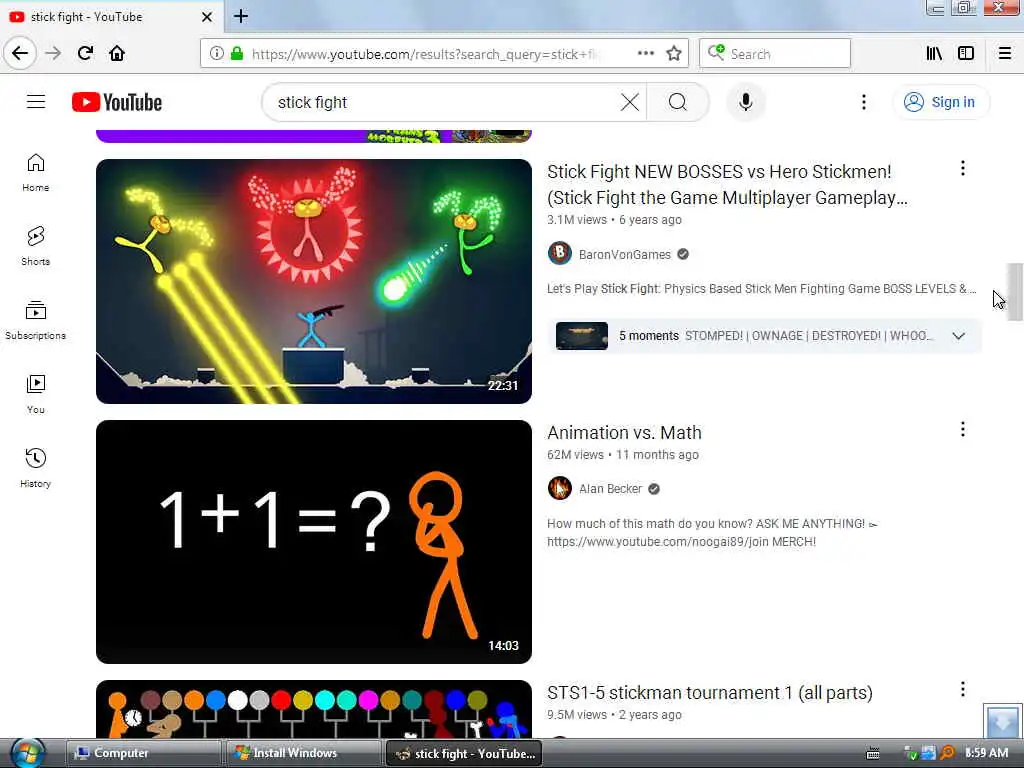The image size is (1024, 768).
Task: Open the 5 moments preview thumbnail
Action: (582, 336)
